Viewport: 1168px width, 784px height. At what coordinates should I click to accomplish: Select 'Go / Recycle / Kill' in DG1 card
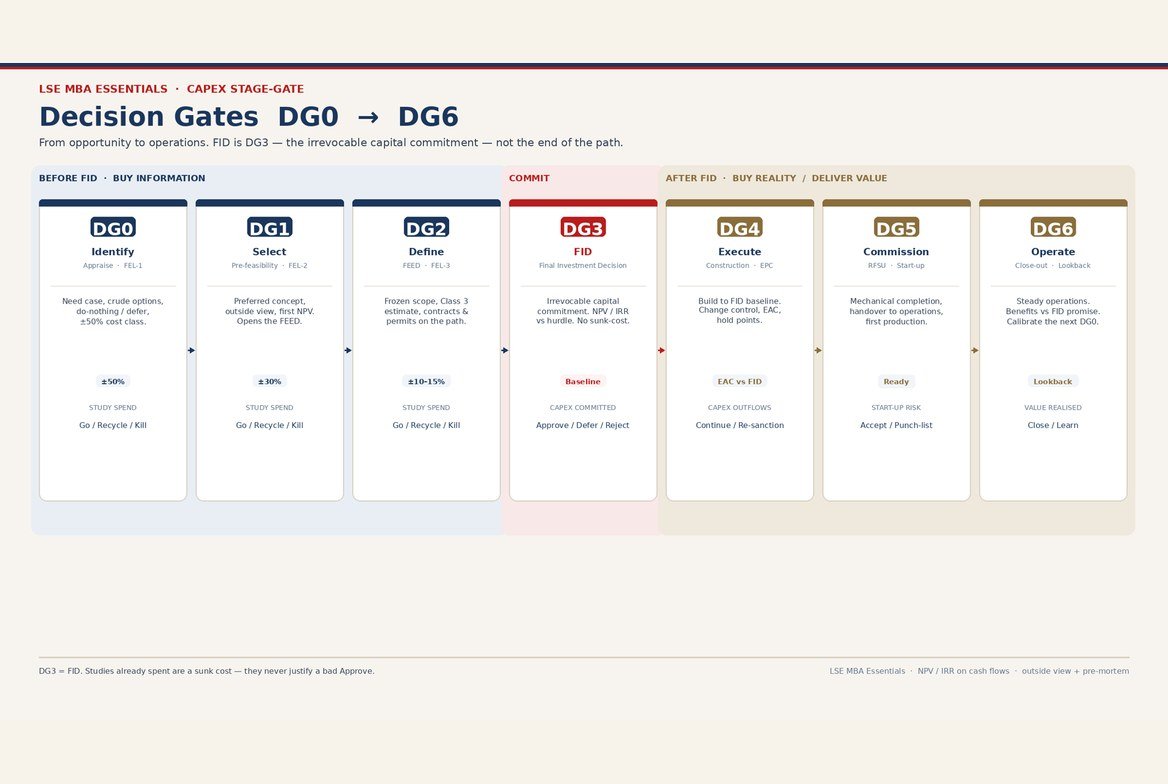pos(270,426)
